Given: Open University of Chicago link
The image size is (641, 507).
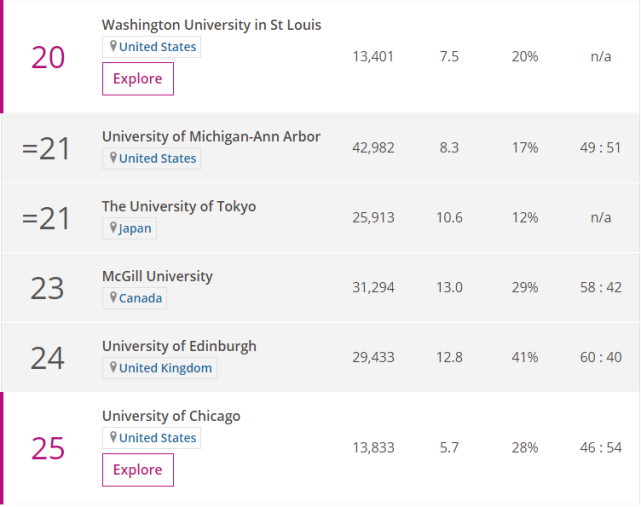Looking at the screenshot, I should (x=171, y=416).
